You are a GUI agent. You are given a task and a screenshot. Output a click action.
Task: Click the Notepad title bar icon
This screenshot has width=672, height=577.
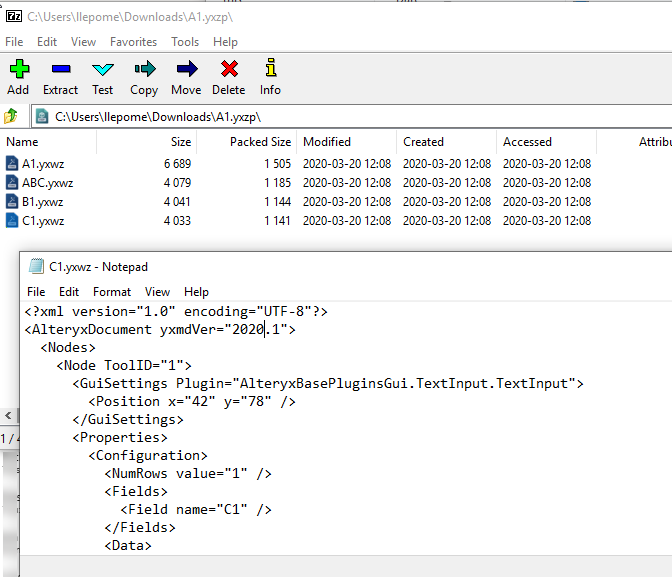(36, 266)
